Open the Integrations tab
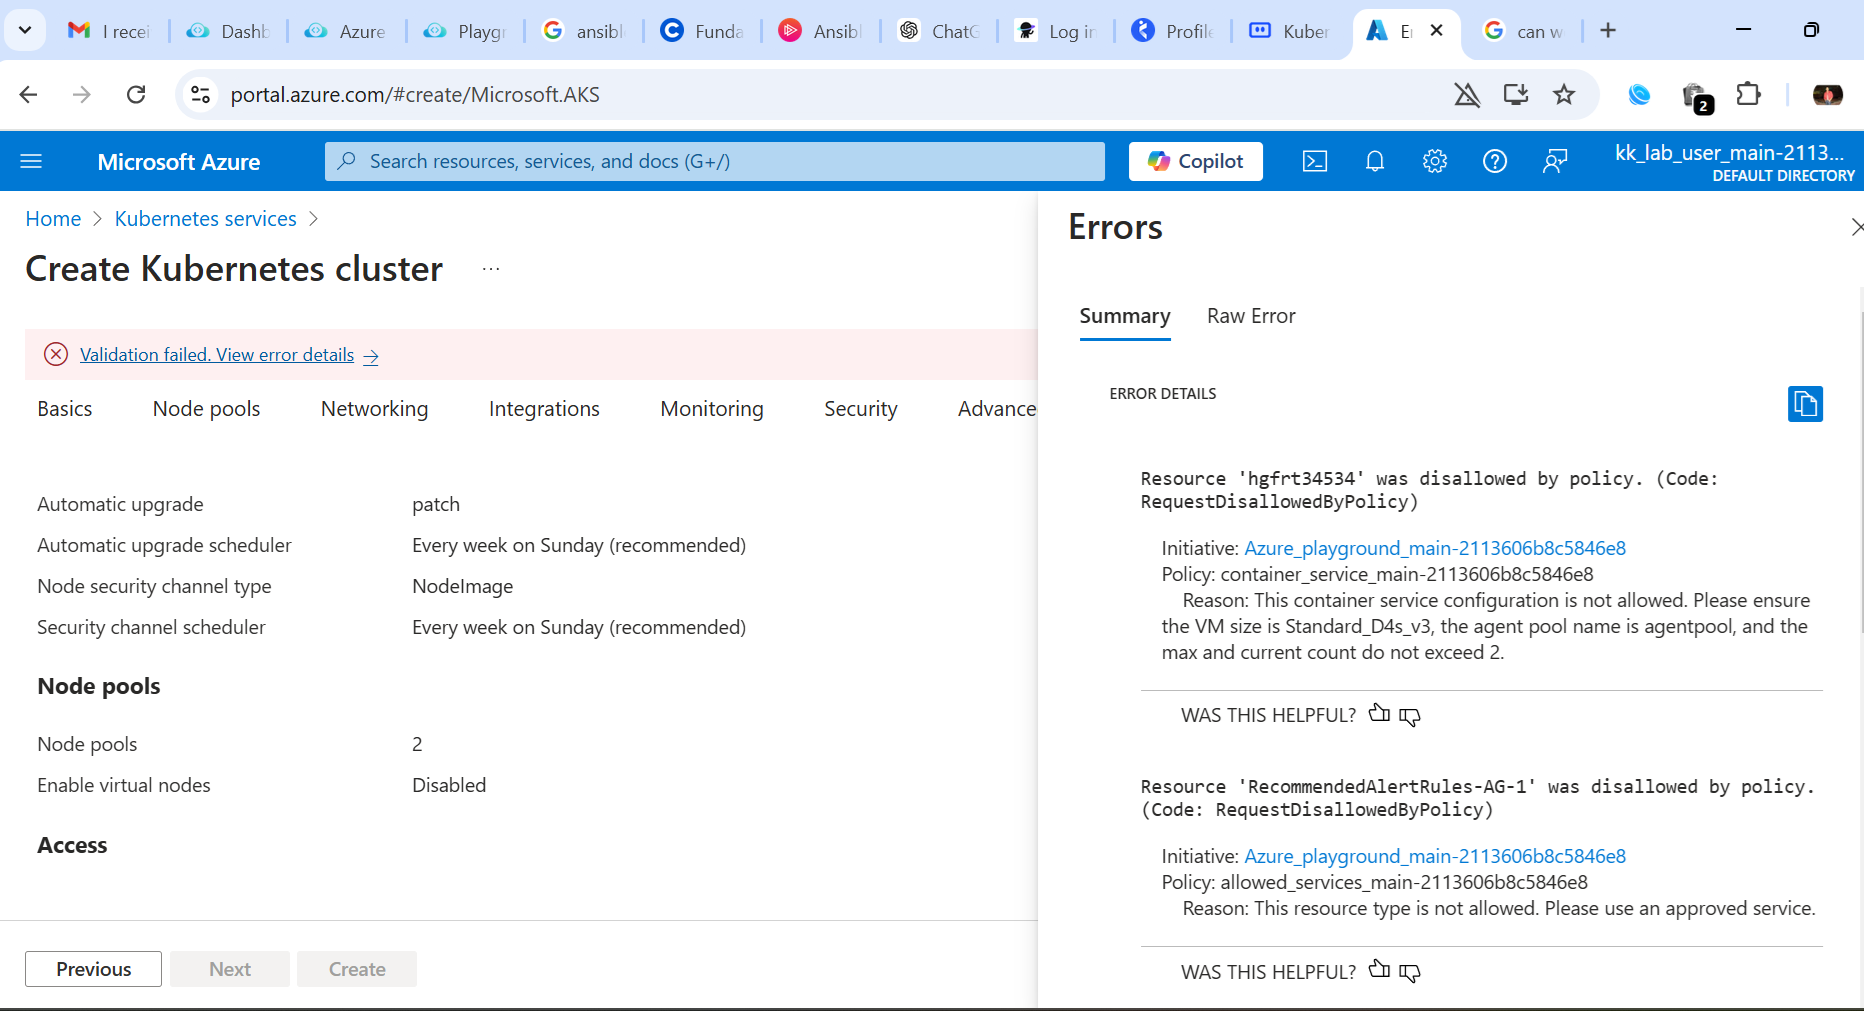Image resolution: width=1864 pixels, height=1011 pixels. [544, 409]
